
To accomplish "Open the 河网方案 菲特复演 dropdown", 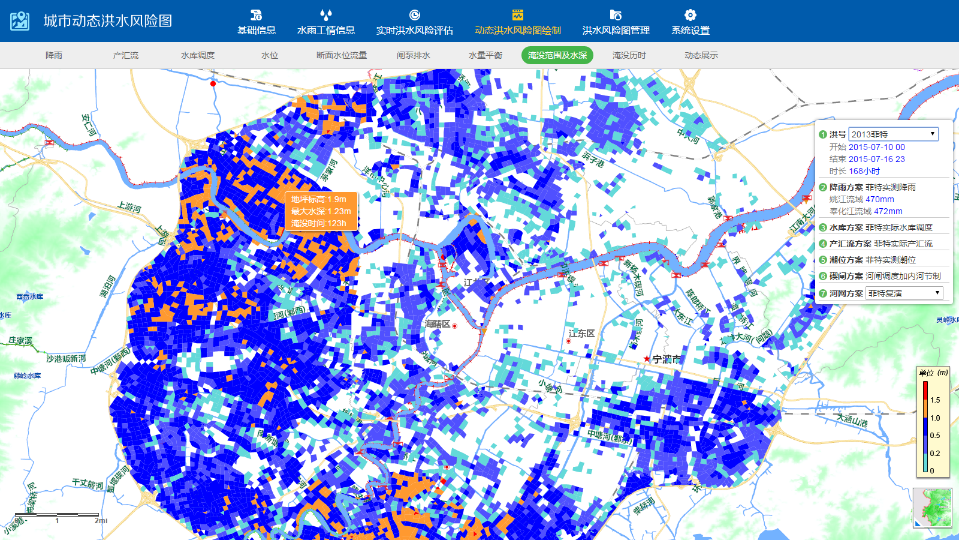I will coord(904,293).
